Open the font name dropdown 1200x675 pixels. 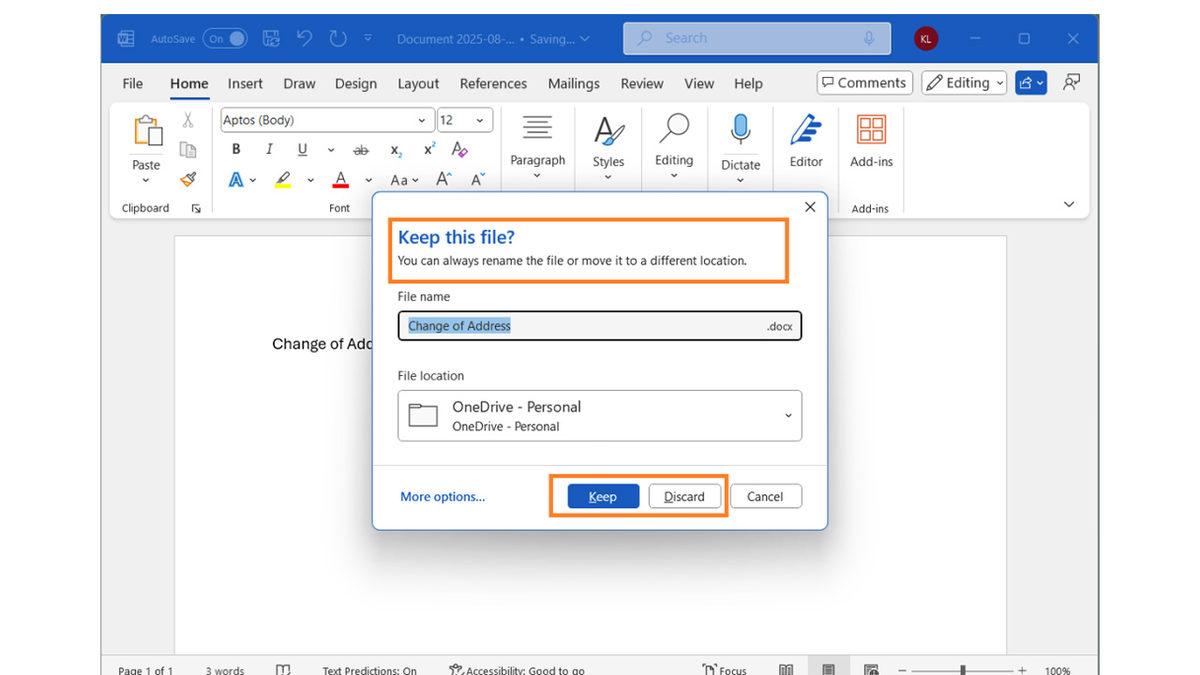pyautogui.click(x=421, y=119)
